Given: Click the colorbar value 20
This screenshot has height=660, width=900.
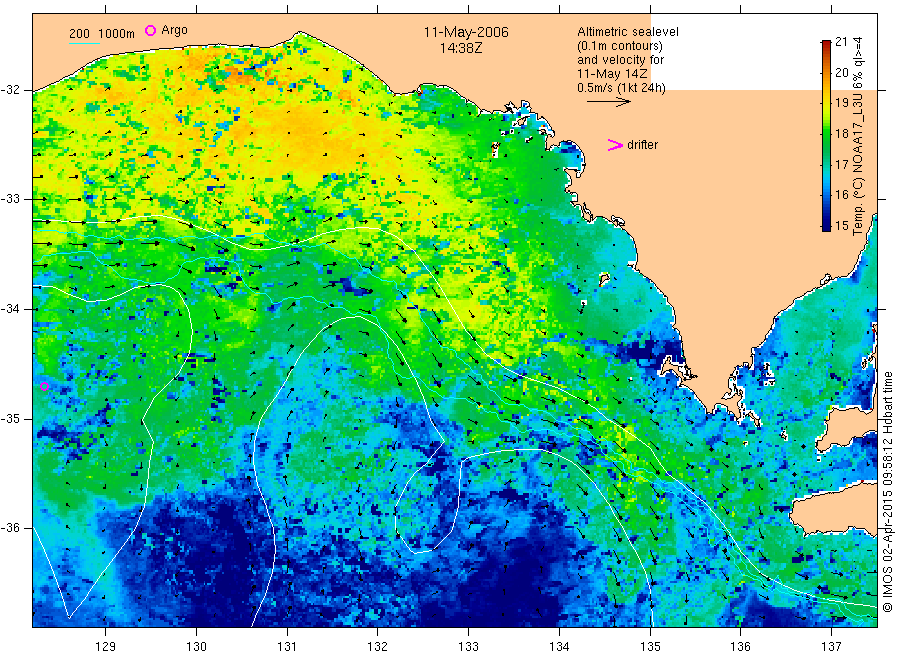Looking at the screenshot, I should [x=841, y=72].
